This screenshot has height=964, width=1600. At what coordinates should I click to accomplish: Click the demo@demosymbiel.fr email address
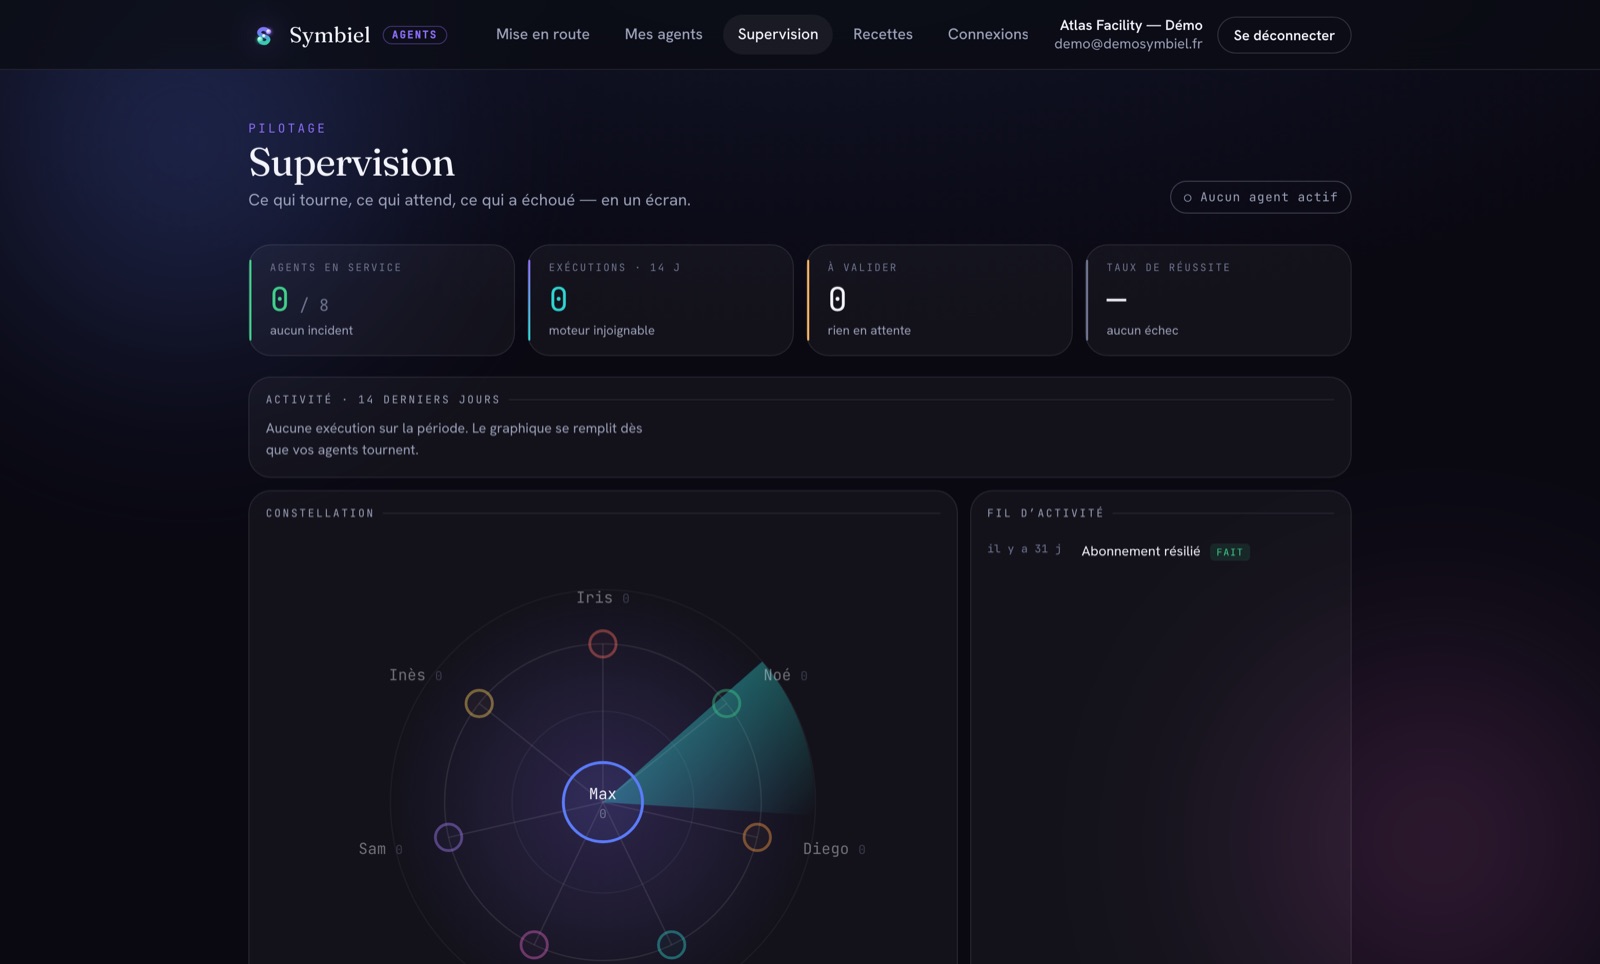[1128, 44]
